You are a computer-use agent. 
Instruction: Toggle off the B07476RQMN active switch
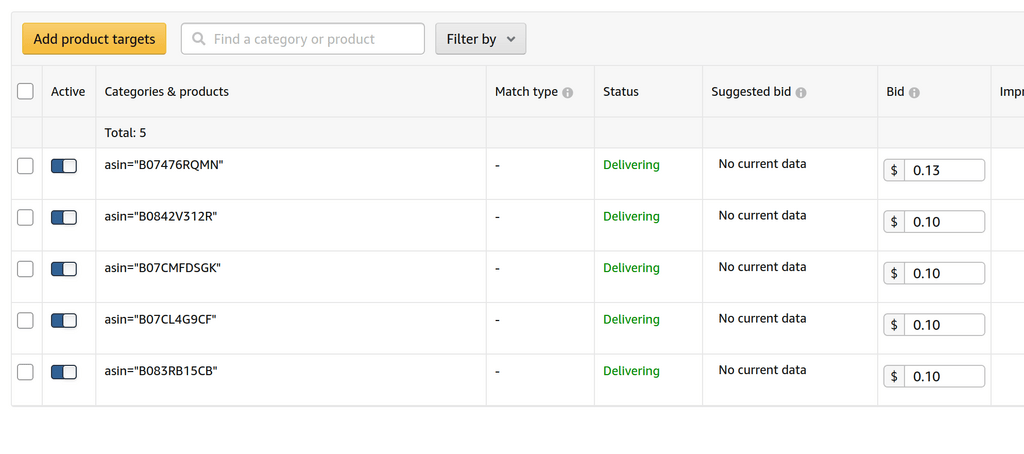pyautogui.click(x=64, y=166)
